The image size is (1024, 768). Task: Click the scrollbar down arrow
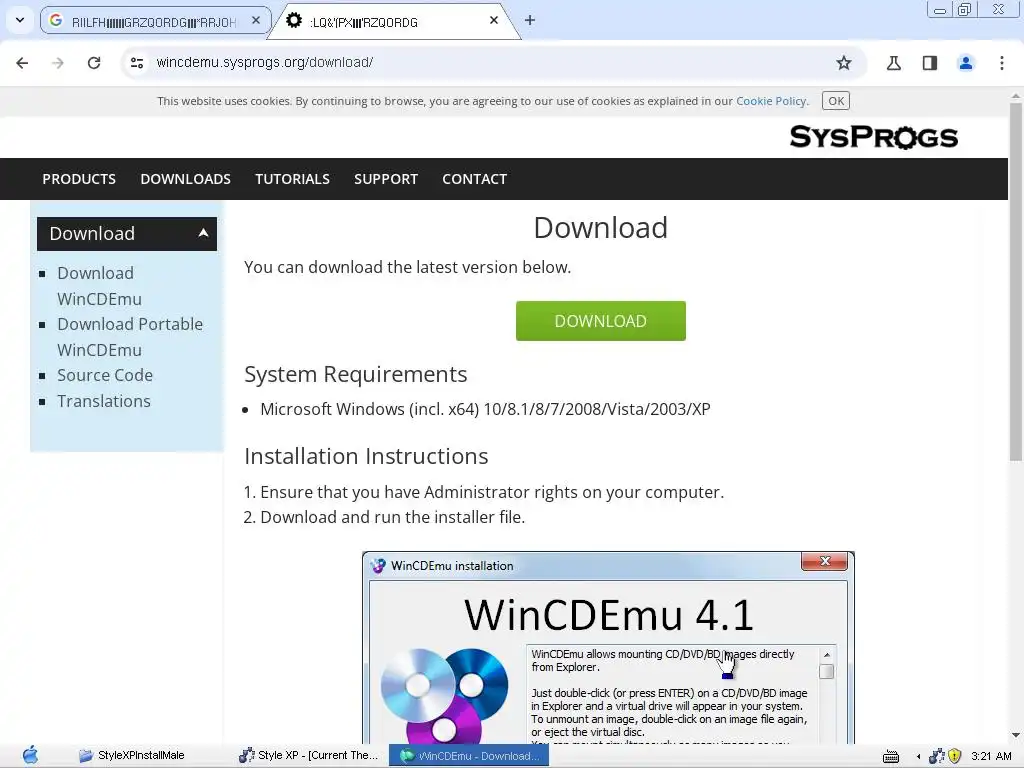(1016, 735)
